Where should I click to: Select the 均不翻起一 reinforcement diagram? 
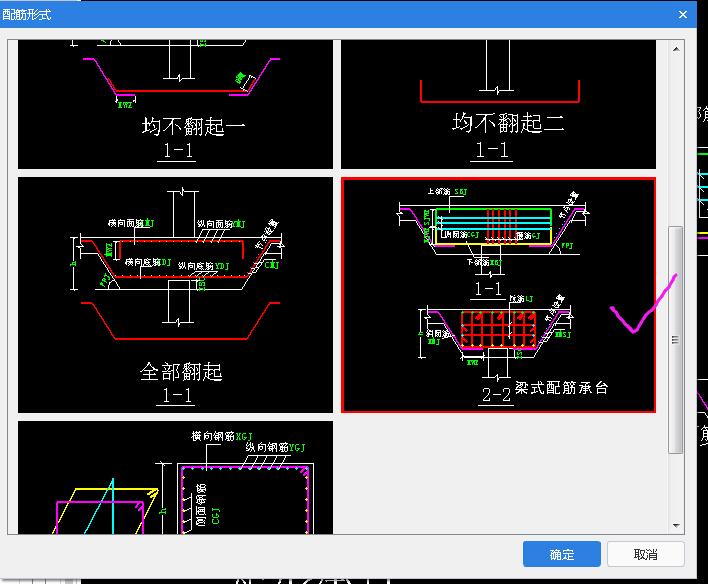coord(175,104)
